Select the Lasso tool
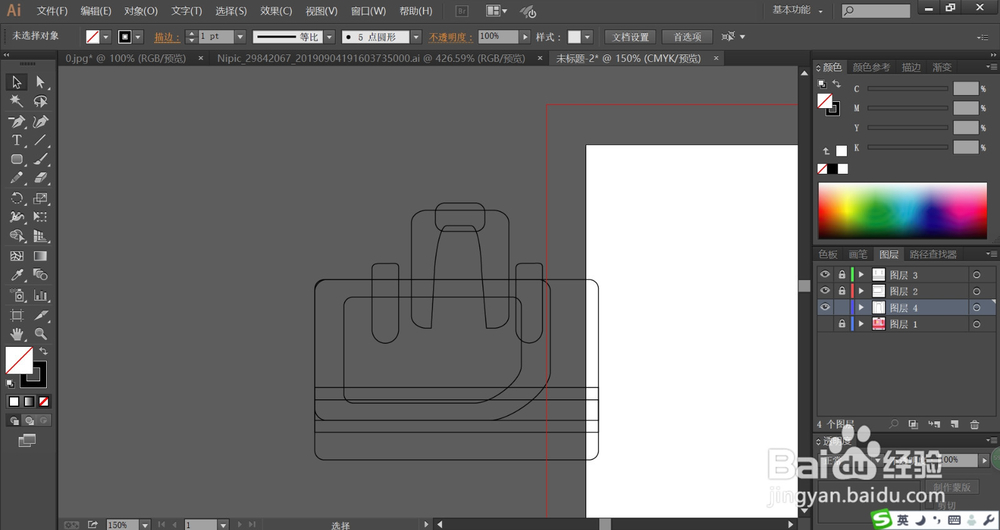The height and width of the screenshot is (530, 1000). pos(40,101)
